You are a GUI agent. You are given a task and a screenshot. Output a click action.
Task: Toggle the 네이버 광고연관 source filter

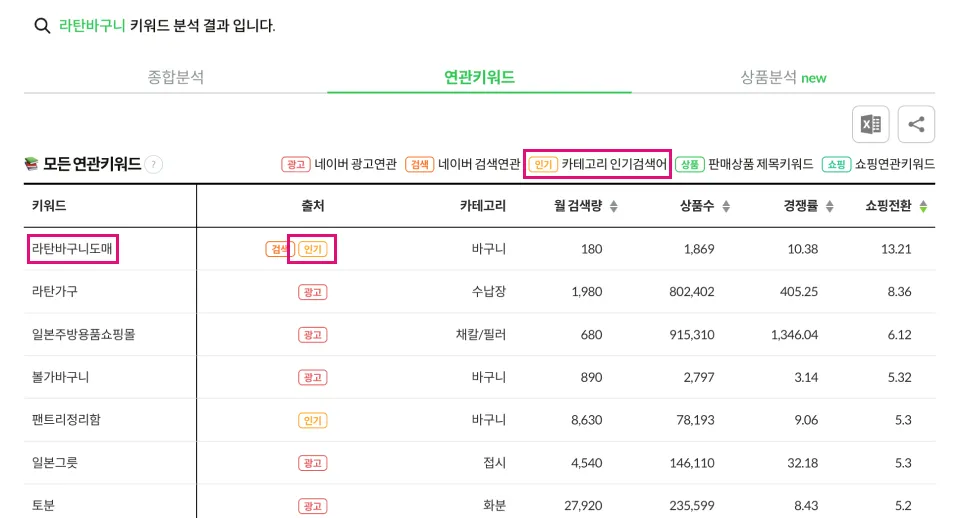[340, 164]
